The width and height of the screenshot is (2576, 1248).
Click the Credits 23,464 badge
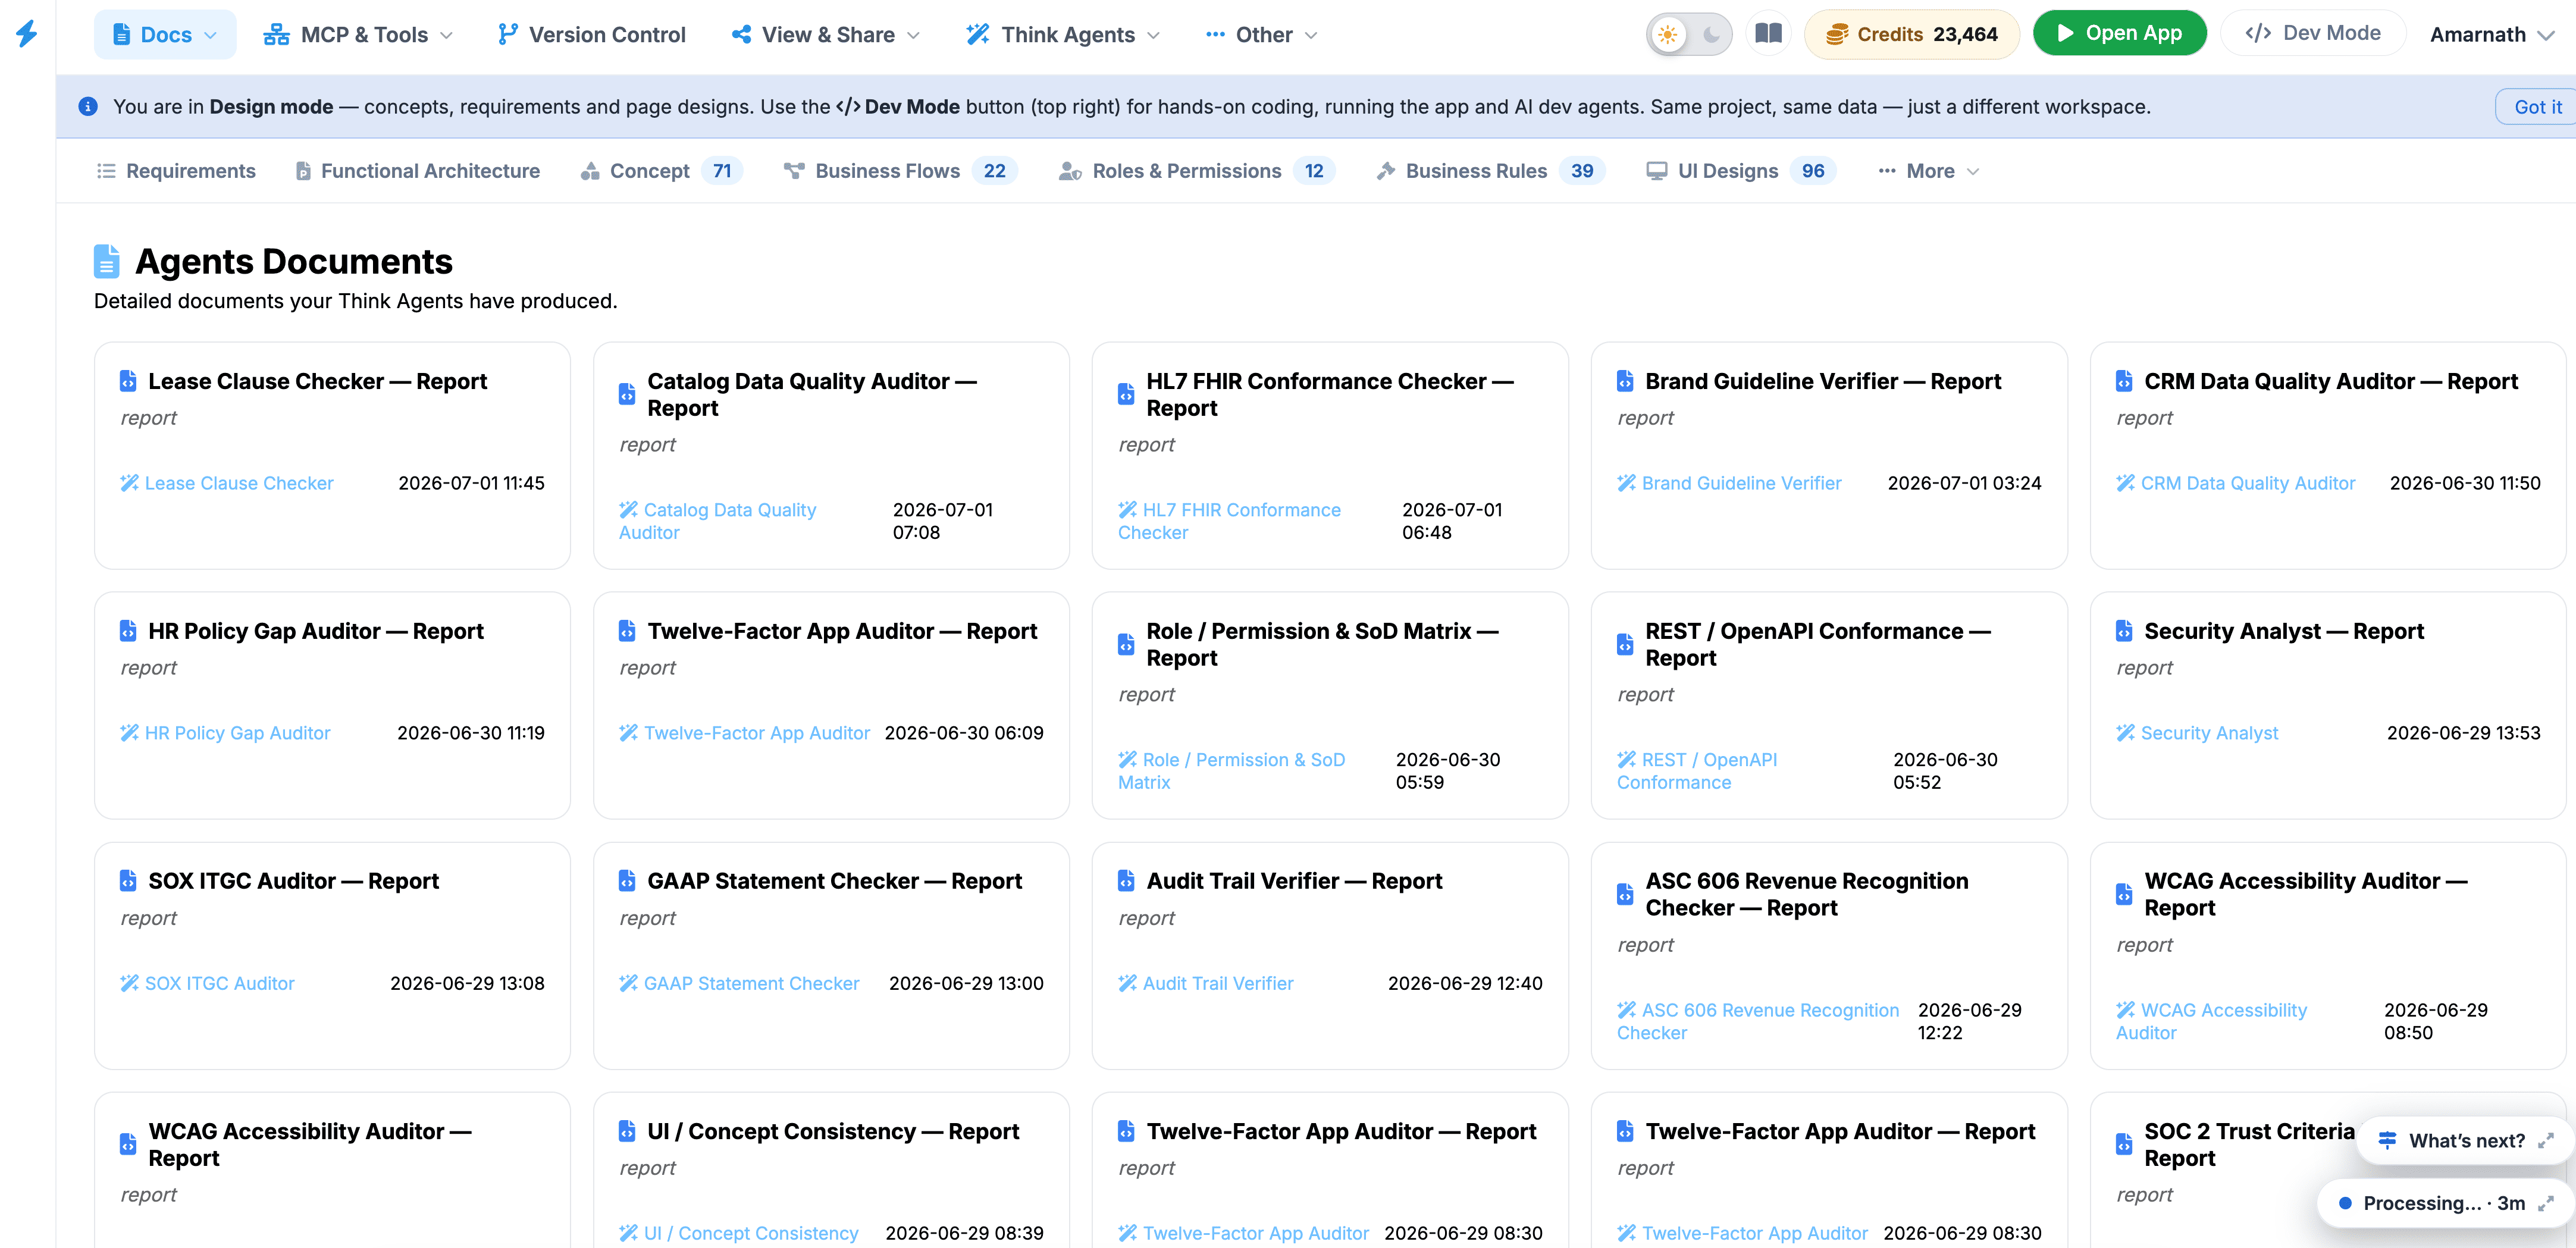pos(1911,34)
